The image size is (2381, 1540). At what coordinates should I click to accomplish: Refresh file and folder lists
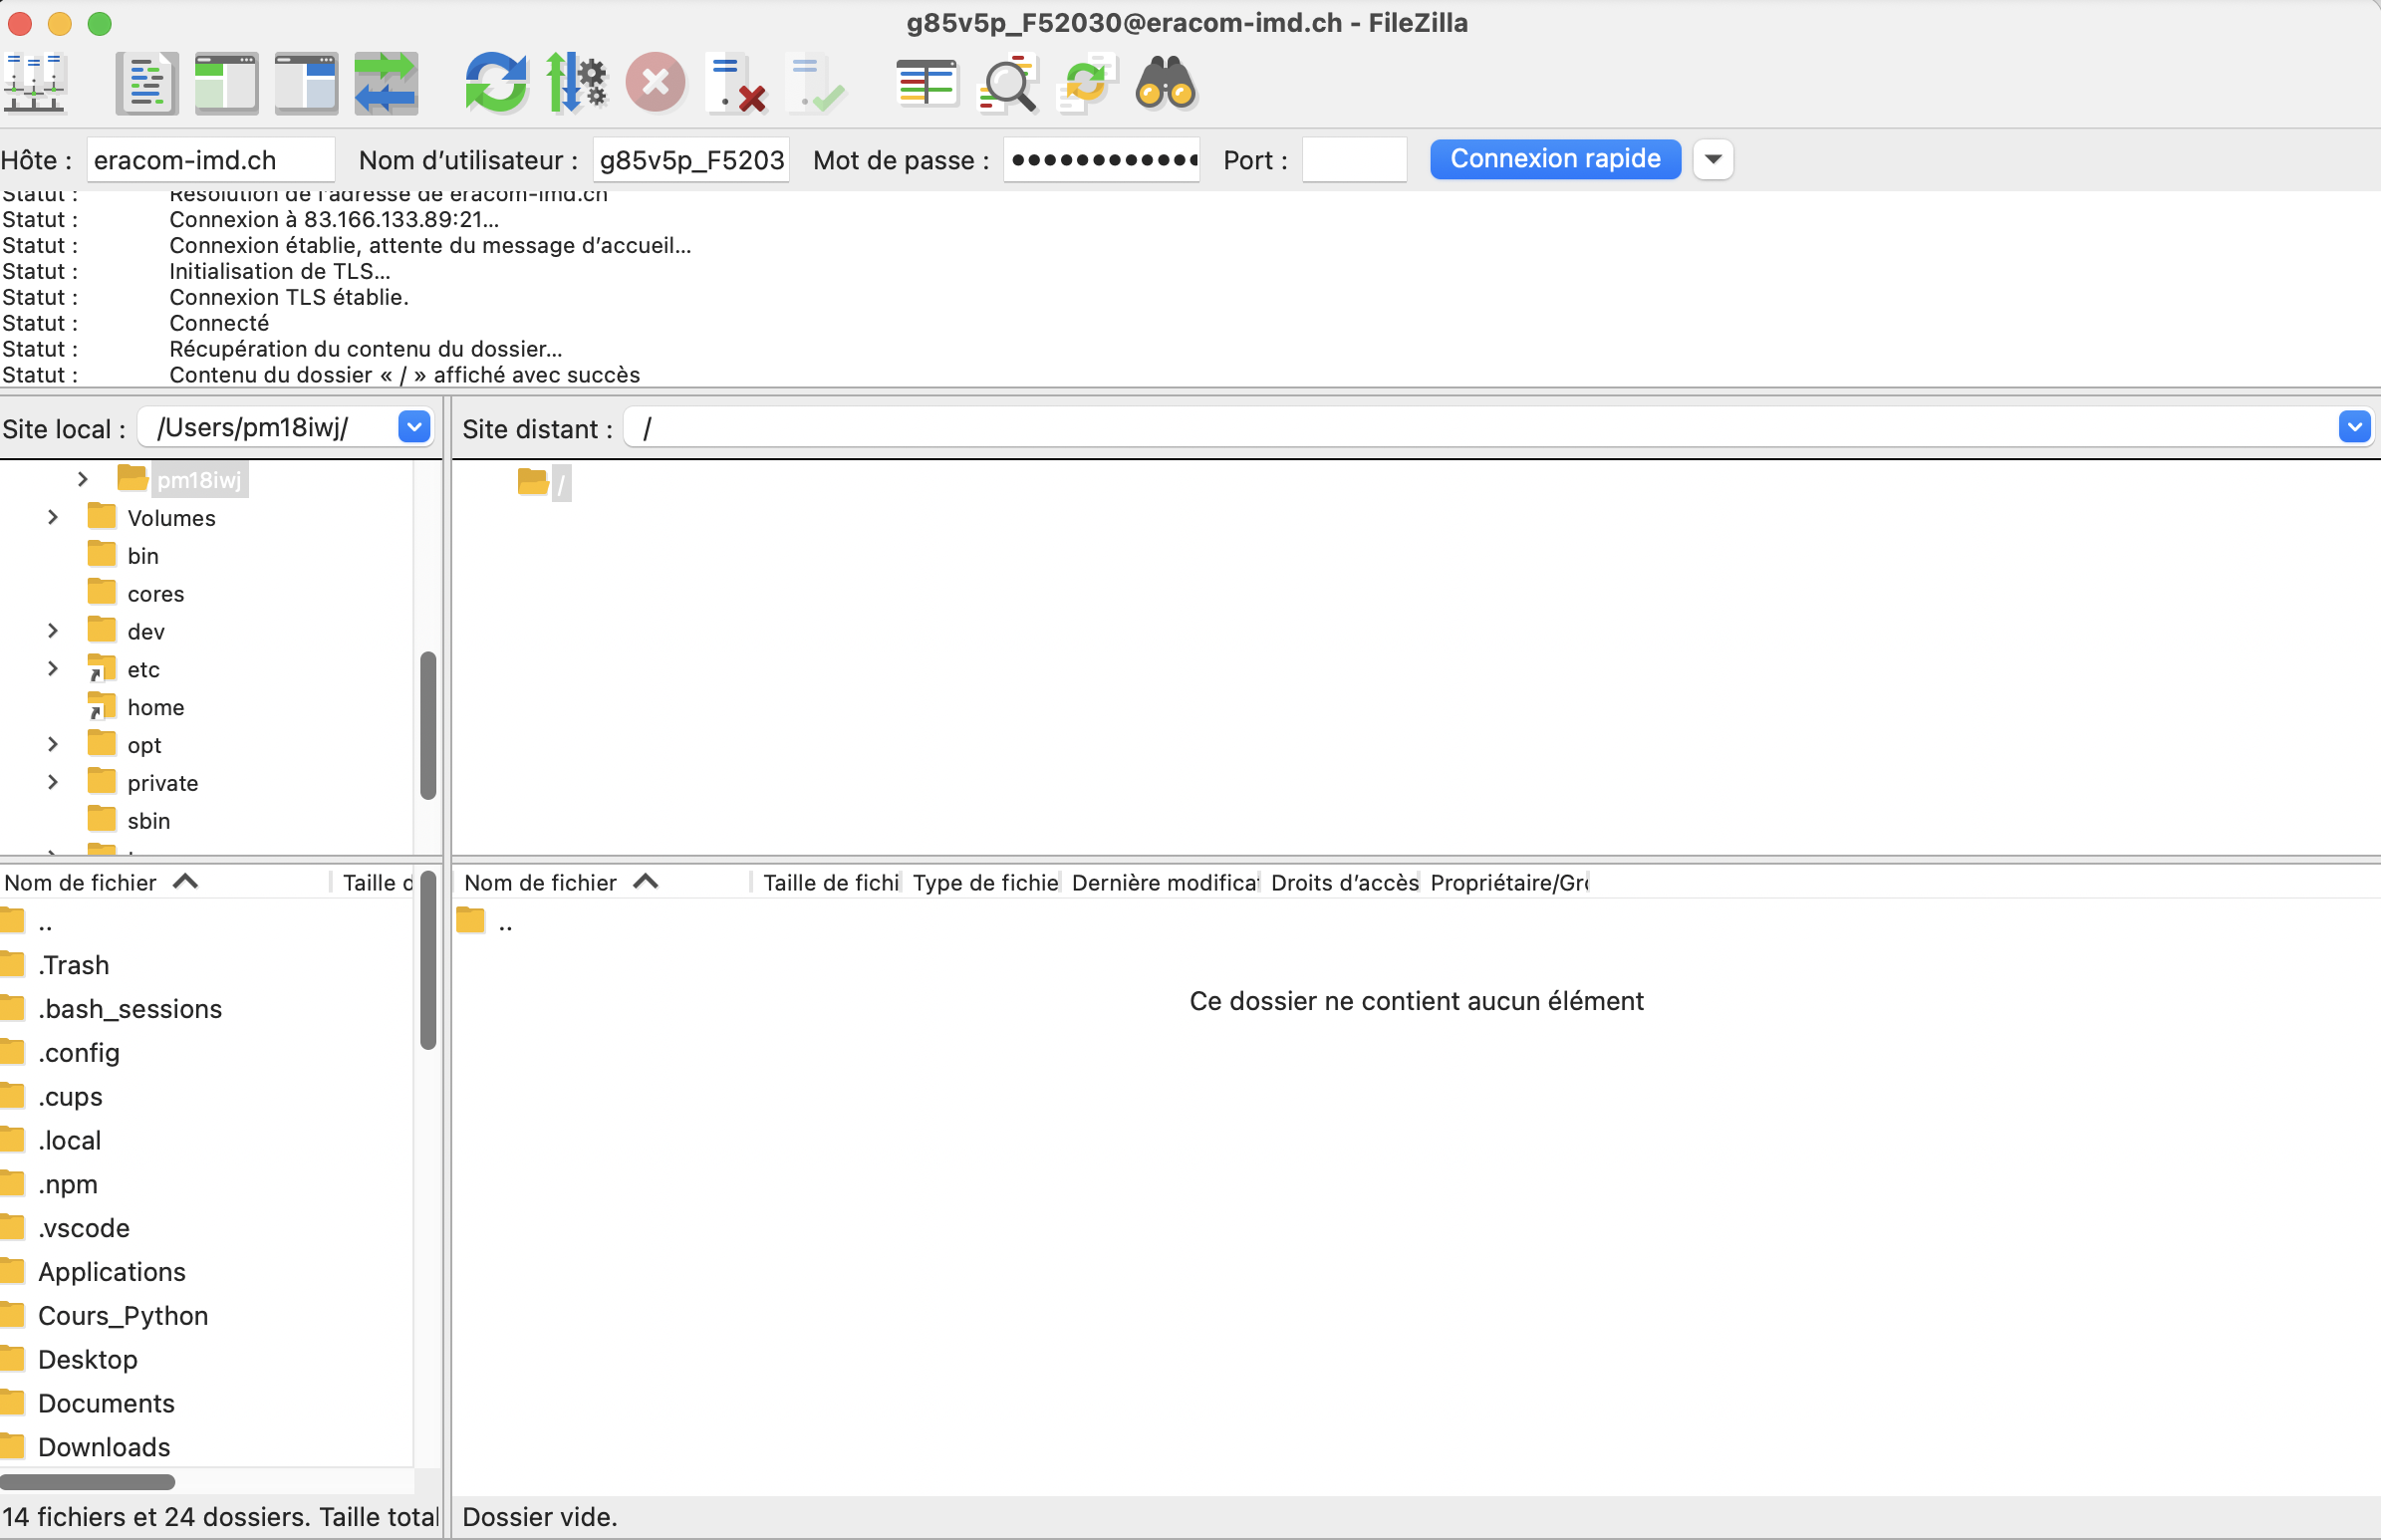coord(496,83)
